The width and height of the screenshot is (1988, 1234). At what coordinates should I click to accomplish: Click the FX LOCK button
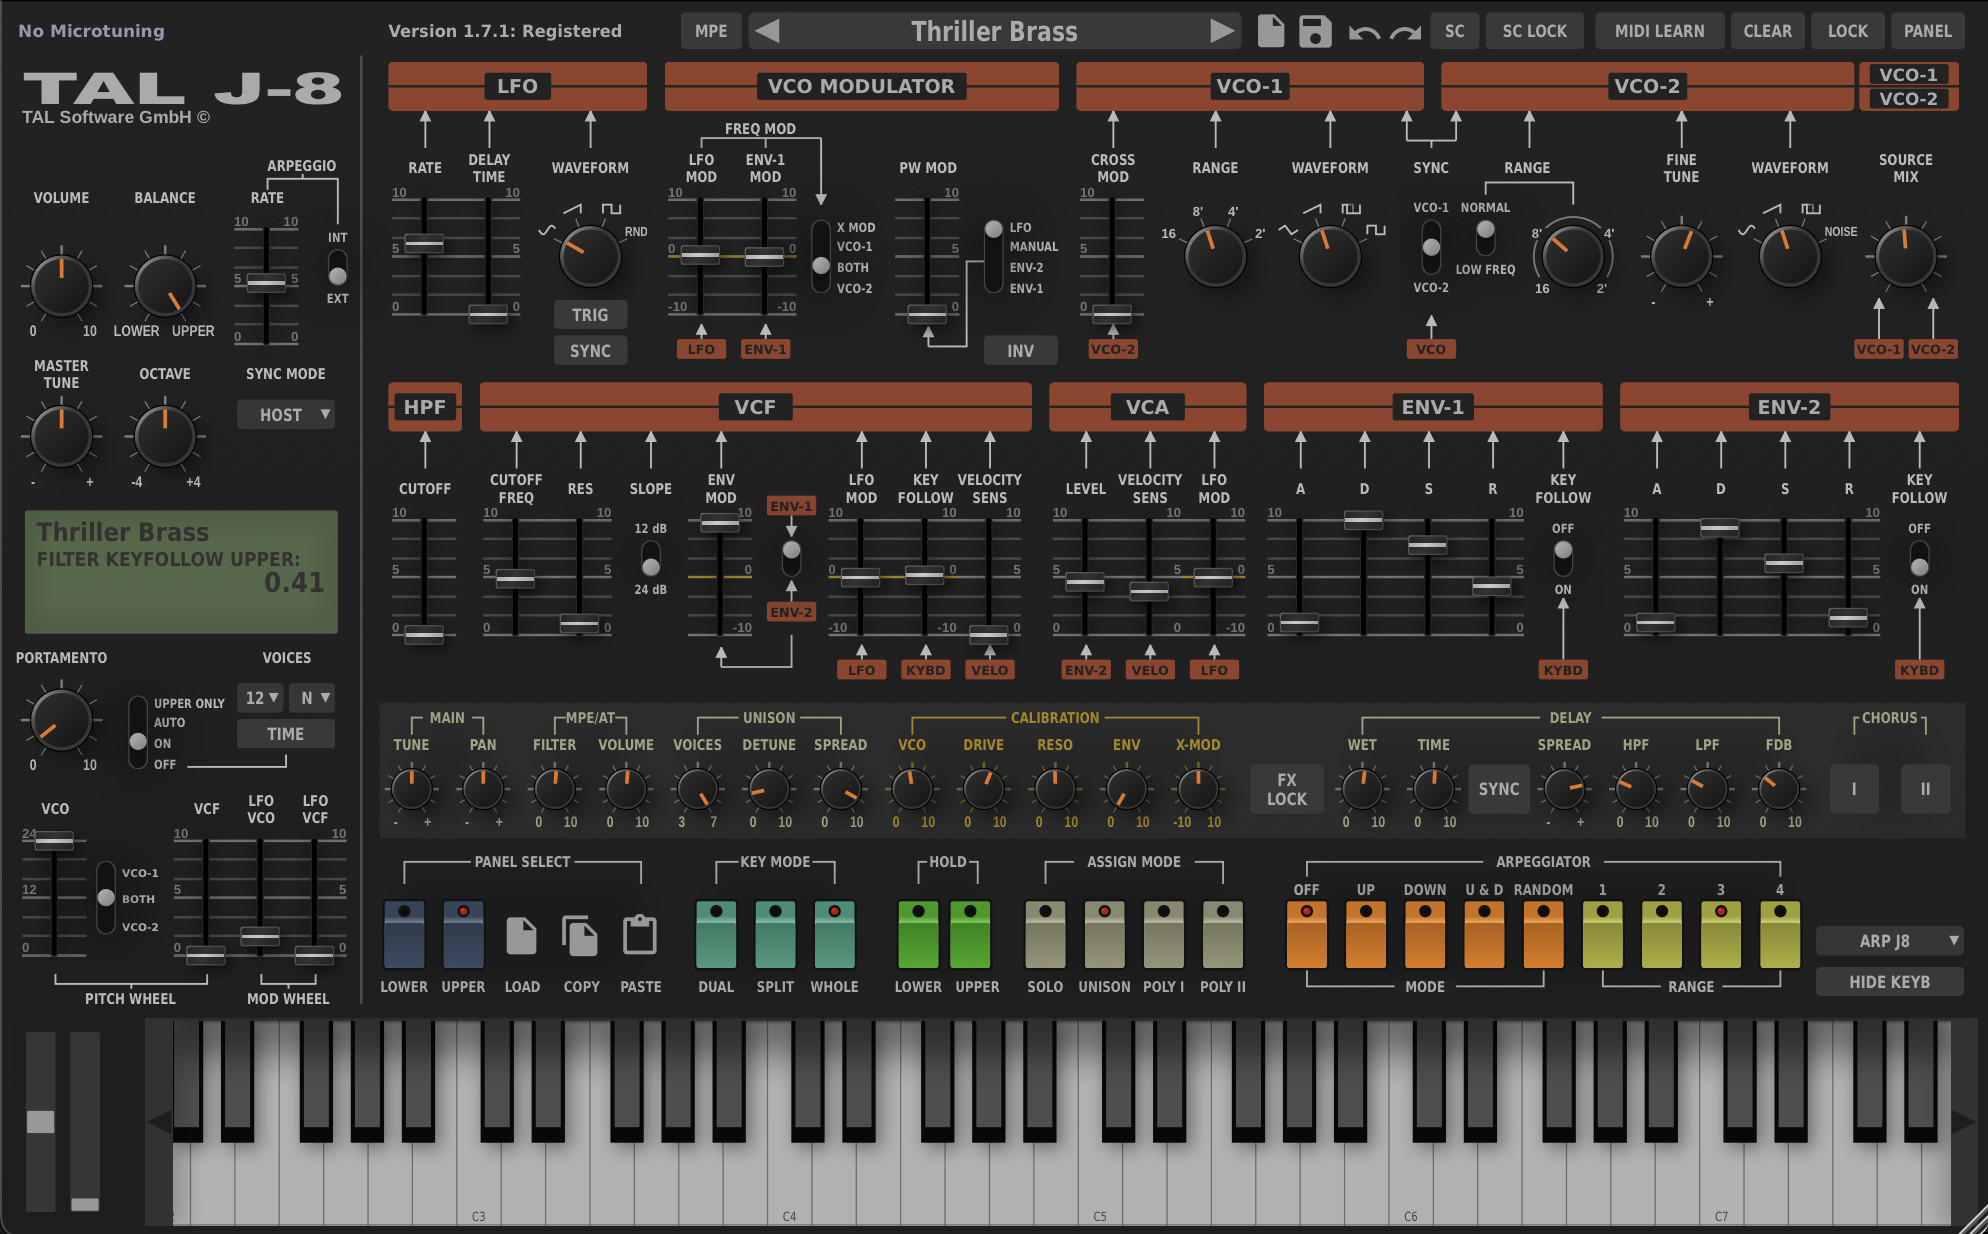pos(1286,789)
